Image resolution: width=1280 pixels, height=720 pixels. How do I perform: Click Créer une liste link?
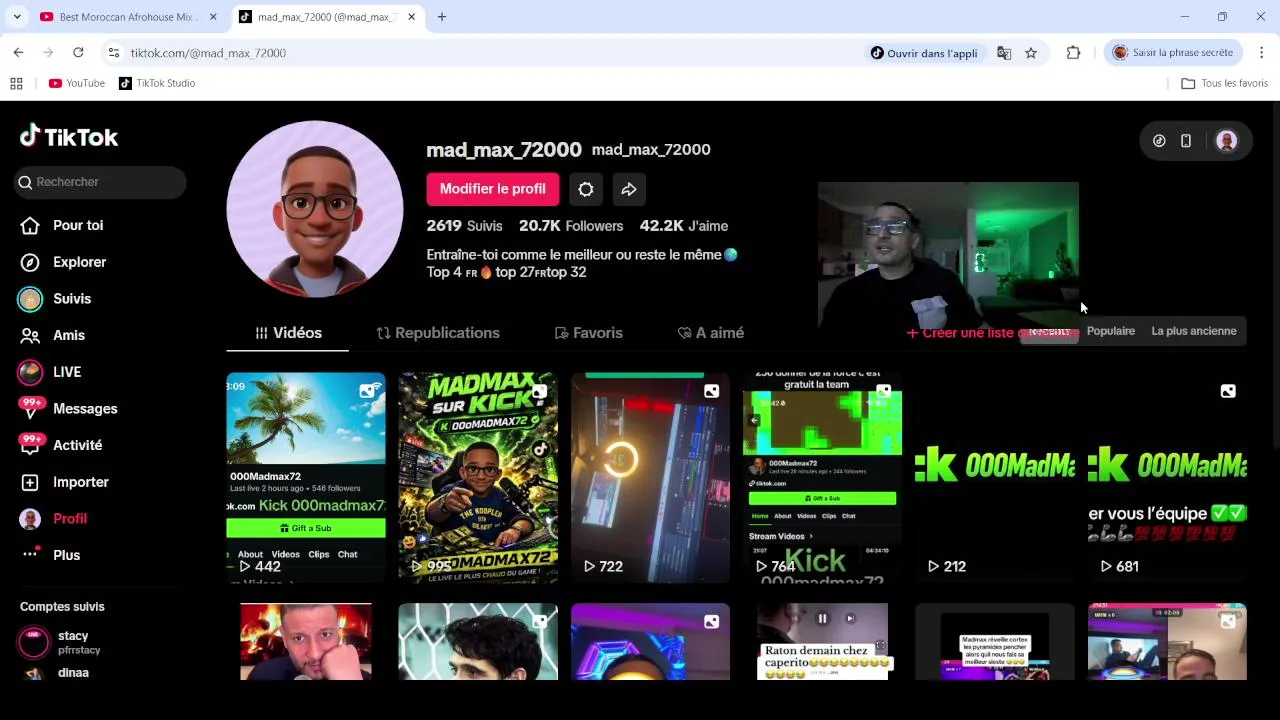[x=960, y=333]
